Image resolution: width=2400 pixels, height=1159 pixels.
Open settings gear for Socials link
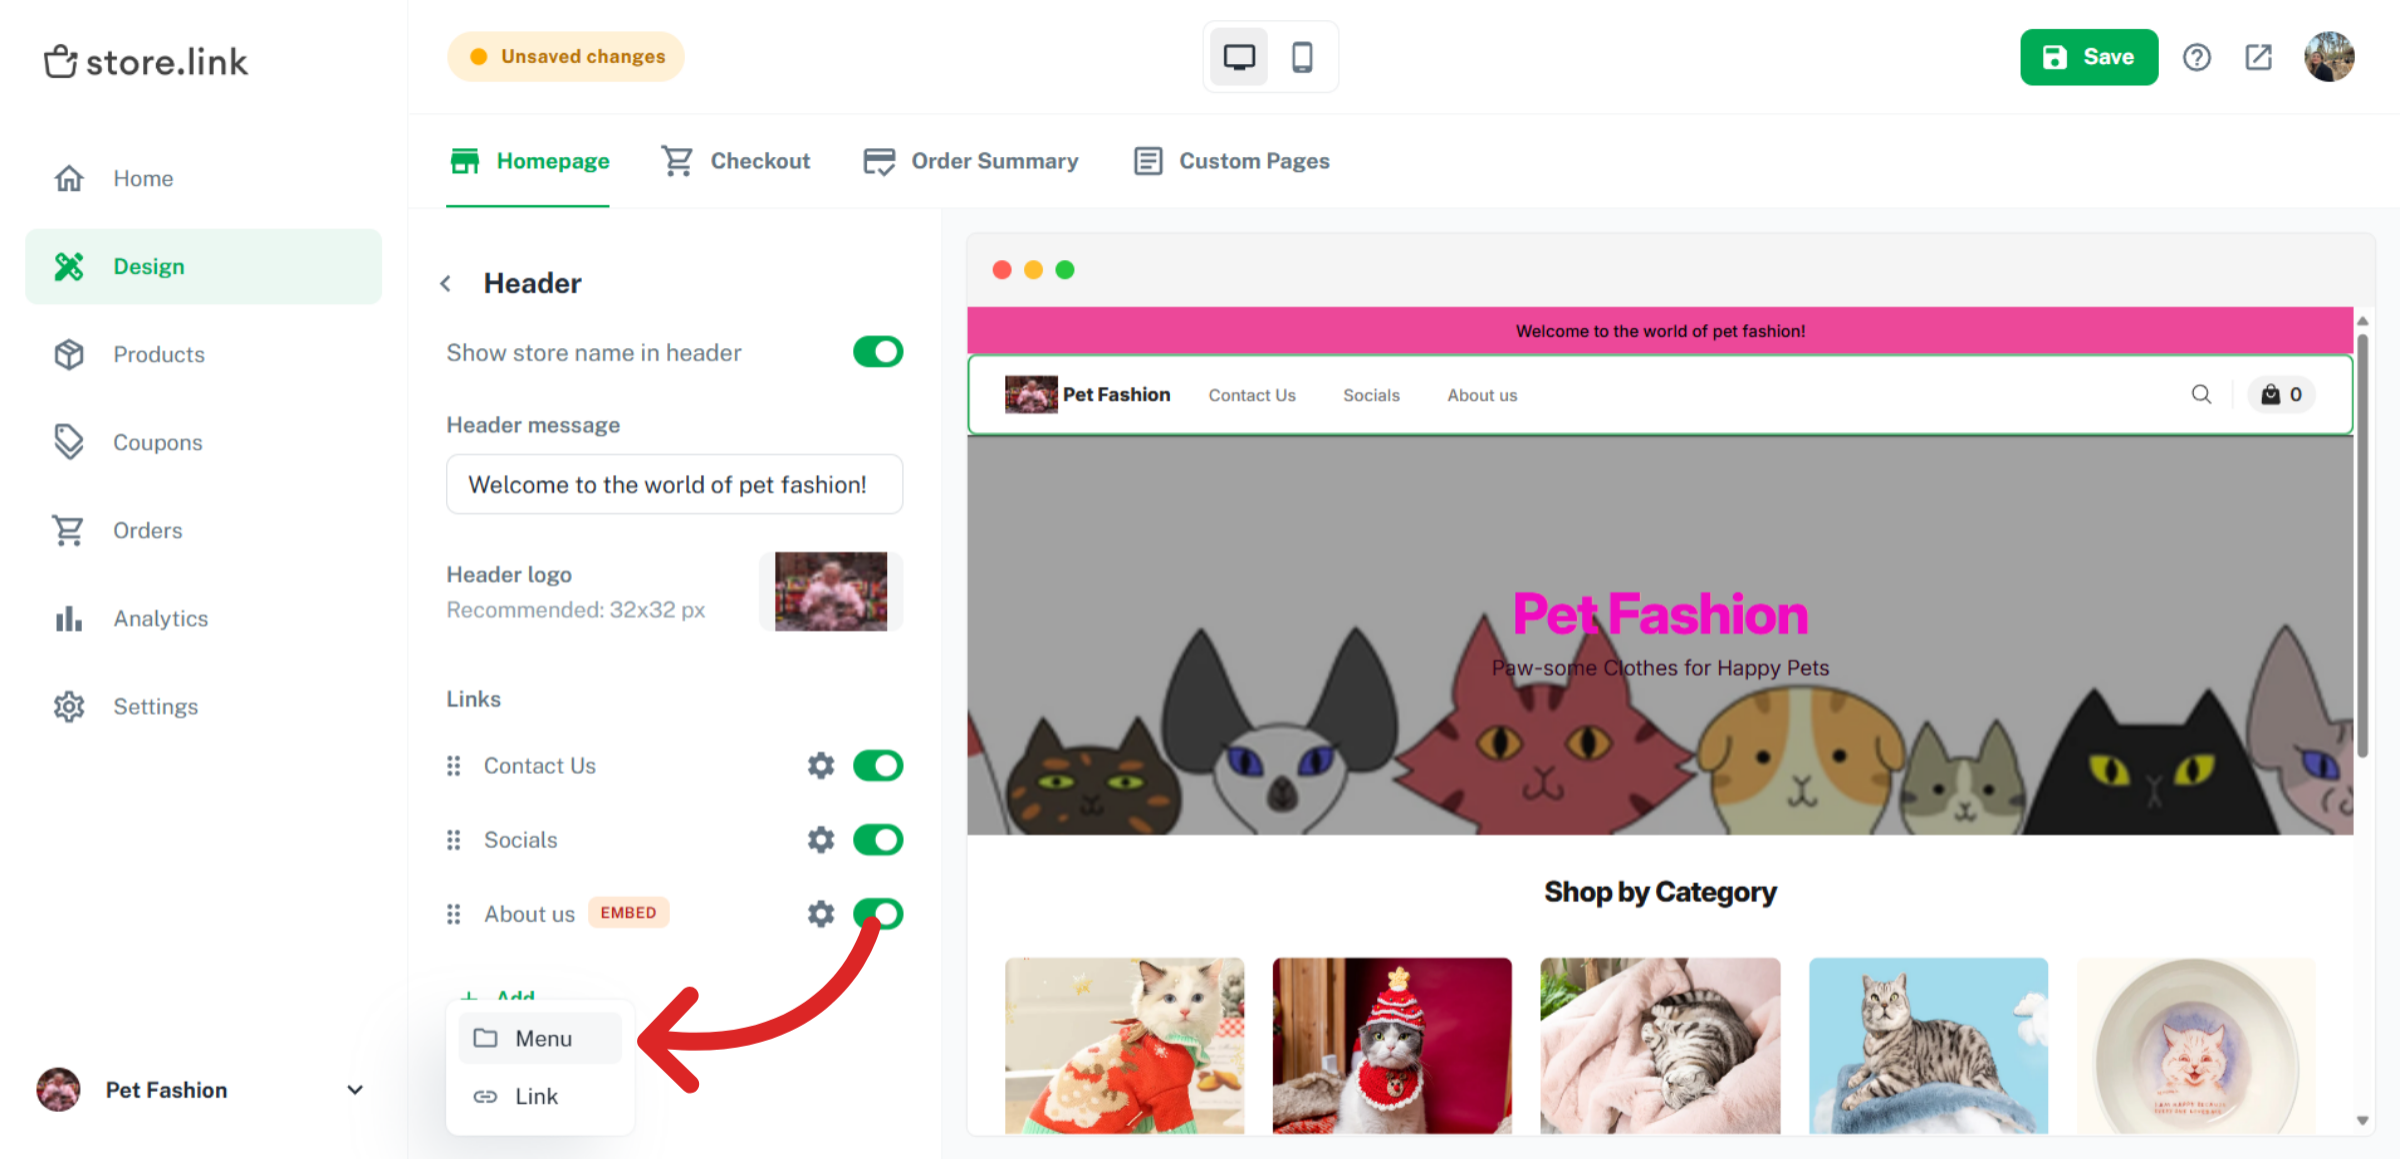pos(821,839)
